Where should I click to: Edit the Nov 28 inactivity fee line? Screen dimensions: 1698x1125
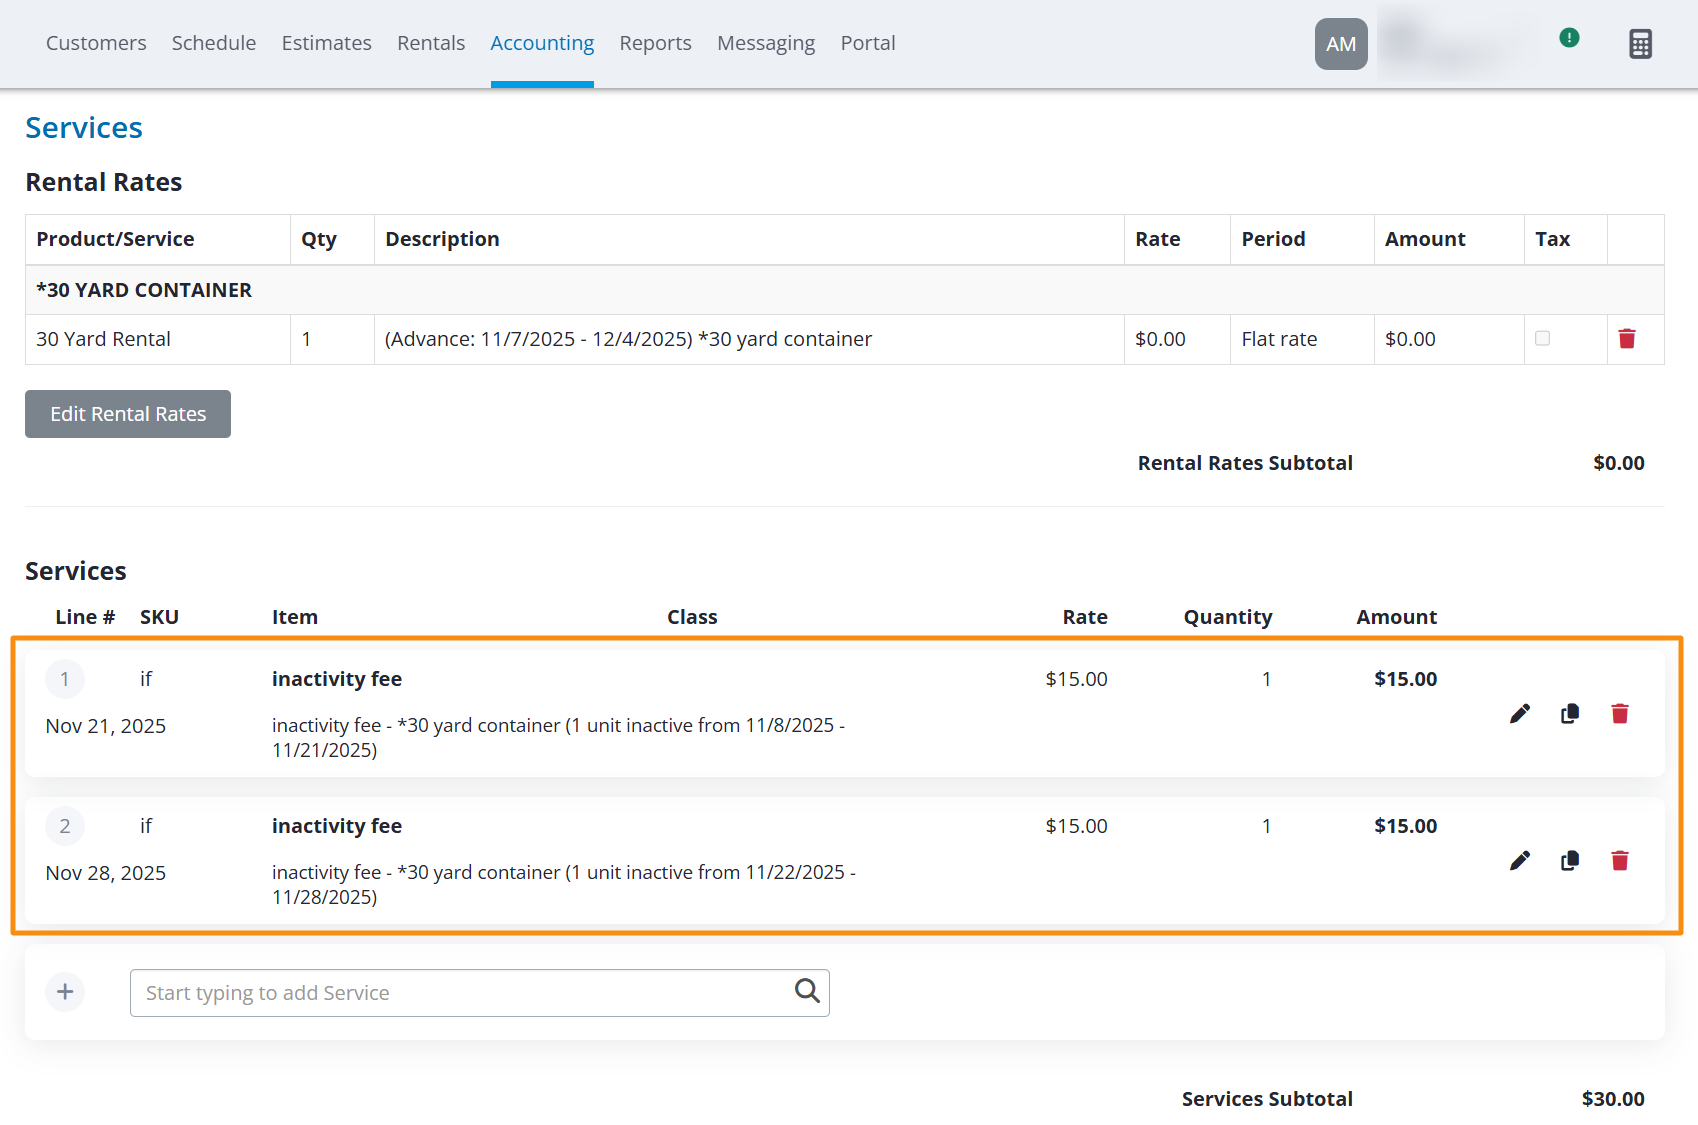1520,860
